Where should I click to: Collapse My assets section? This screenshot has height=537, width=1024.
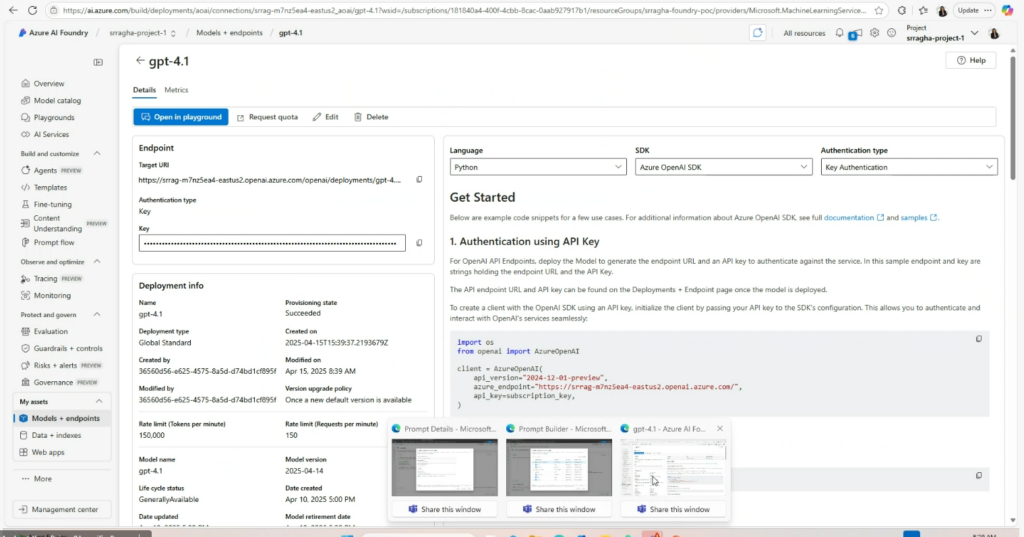[x=99, y=401]
